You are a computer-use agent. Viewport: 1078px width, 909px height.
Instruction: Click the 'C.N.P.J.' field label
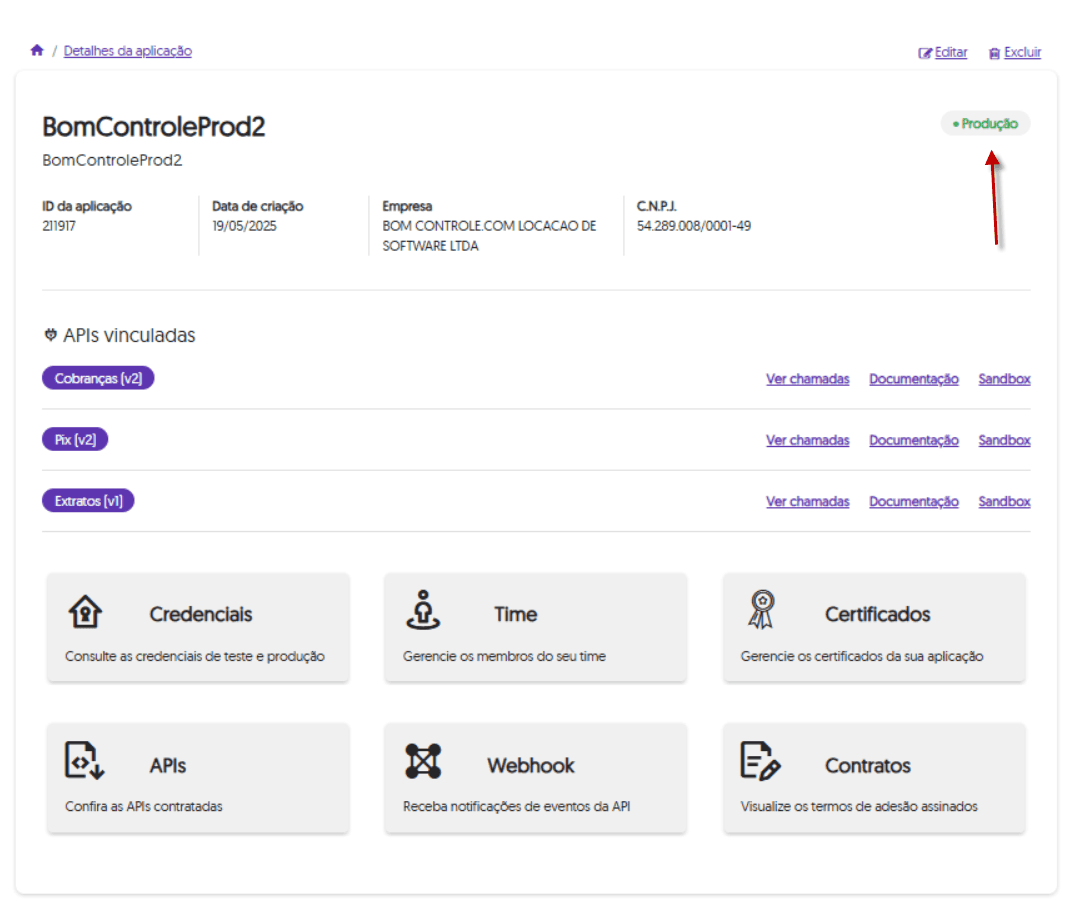pyautogui.click(x=657, y=206)
